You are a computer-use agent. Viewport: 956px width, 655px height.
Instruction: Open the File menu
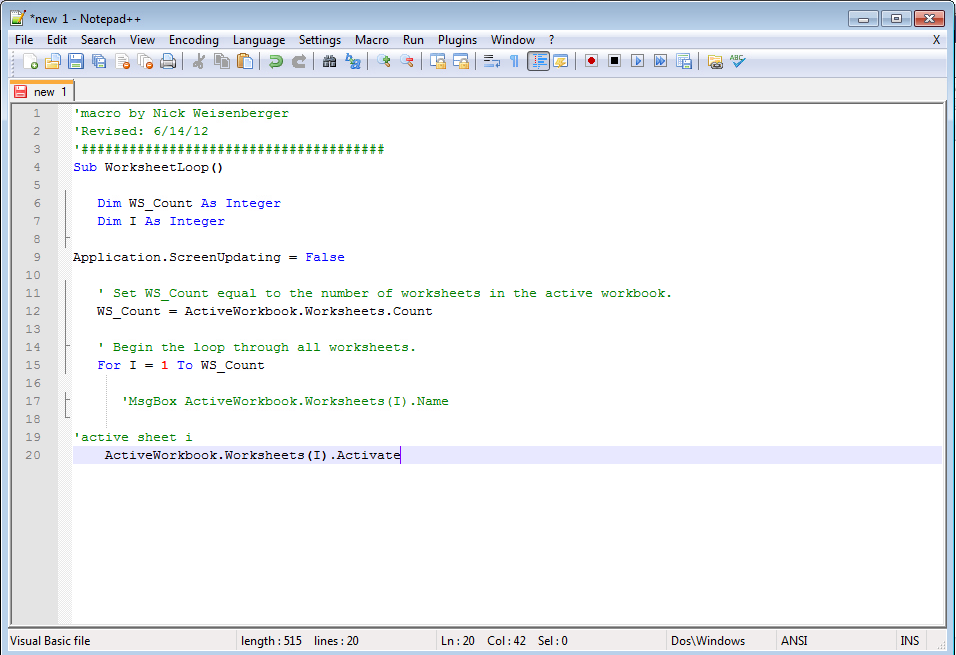tap(24, 40)
